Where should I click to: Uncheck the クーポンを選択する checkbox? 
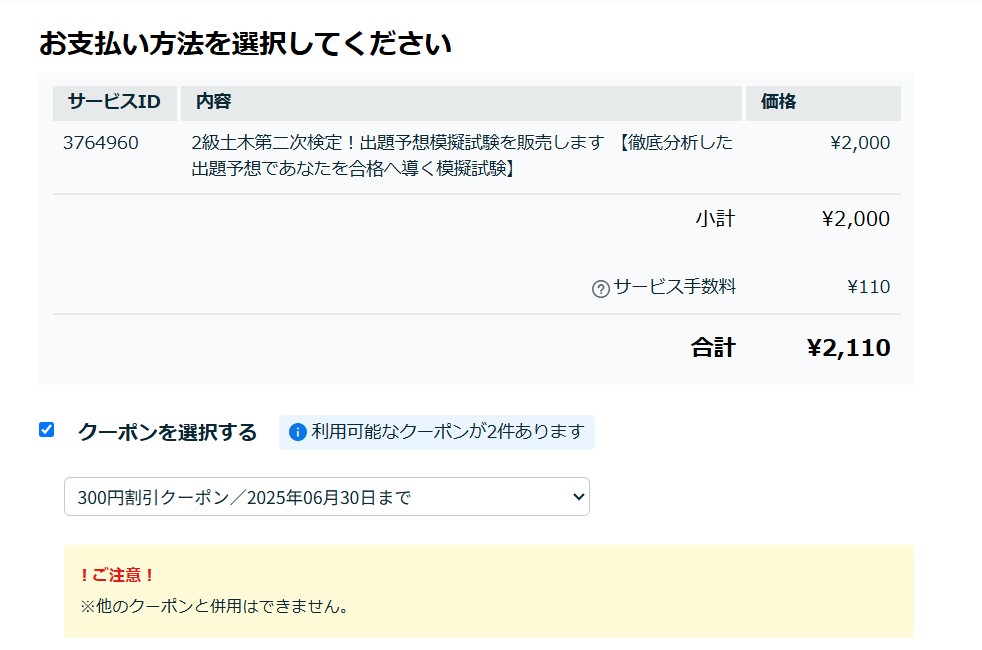[x=46, y=430]
